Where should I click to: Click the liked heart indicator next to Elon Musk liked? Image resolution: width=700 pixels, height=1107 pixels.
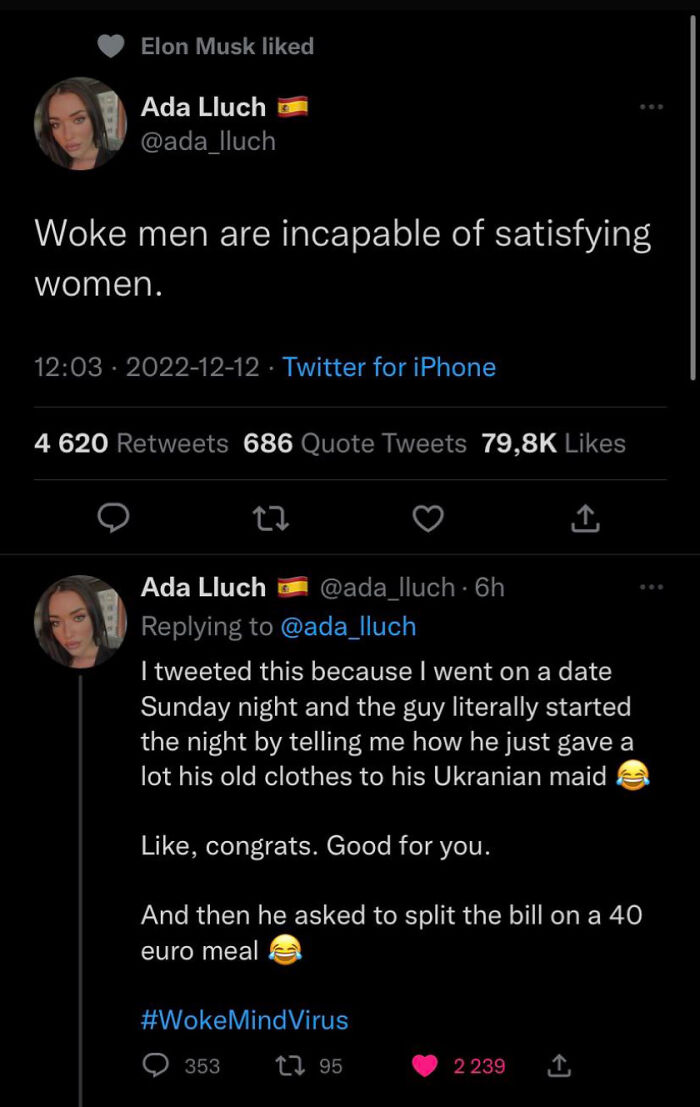[110, 46]
